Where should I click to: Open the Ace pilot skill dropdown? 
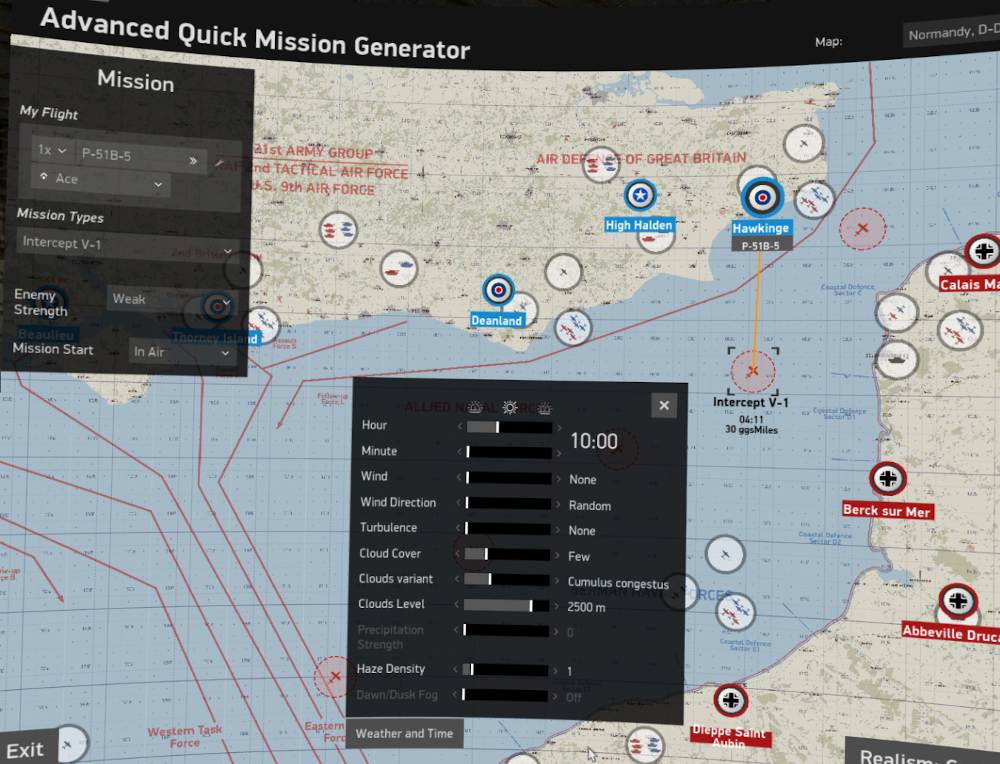point(101,181)
